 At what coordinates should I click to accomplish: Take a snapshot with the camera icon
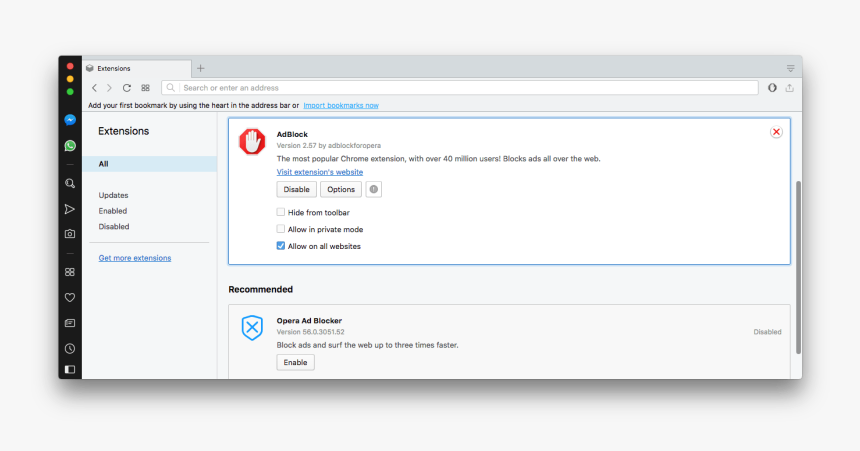coord(70,234)
